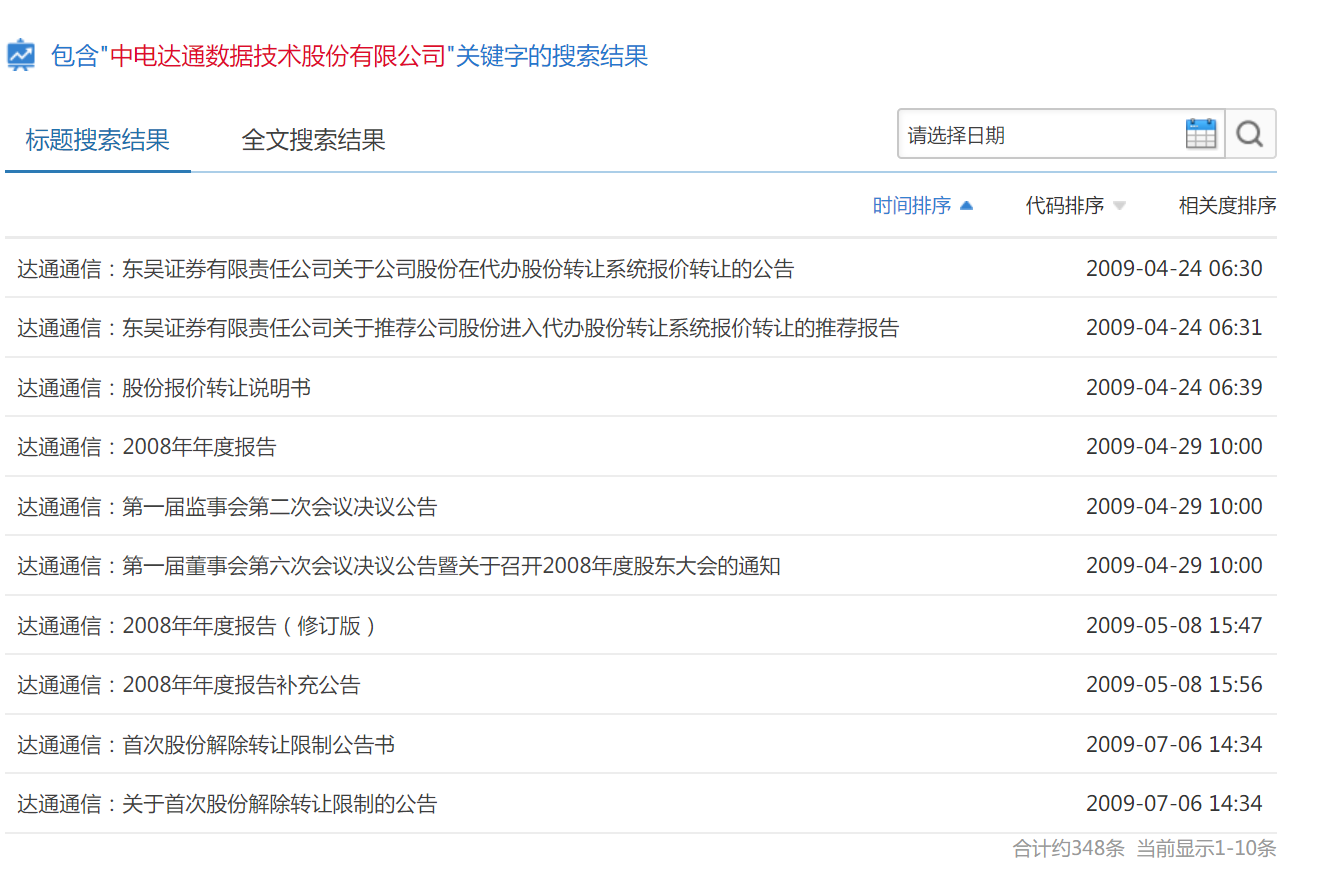The height and width of the screenshot is (872, 1344).
Task: Sort results by 时间排序
Action: (912, 206)
